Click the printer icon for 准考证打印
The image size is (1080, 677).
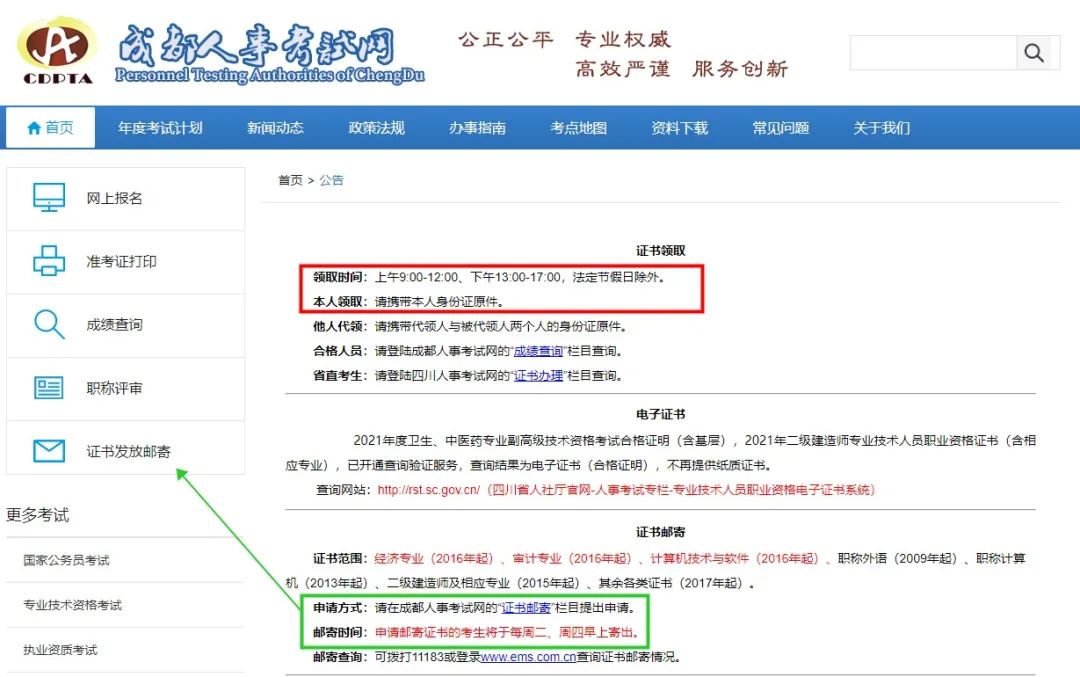click(49, 261)
